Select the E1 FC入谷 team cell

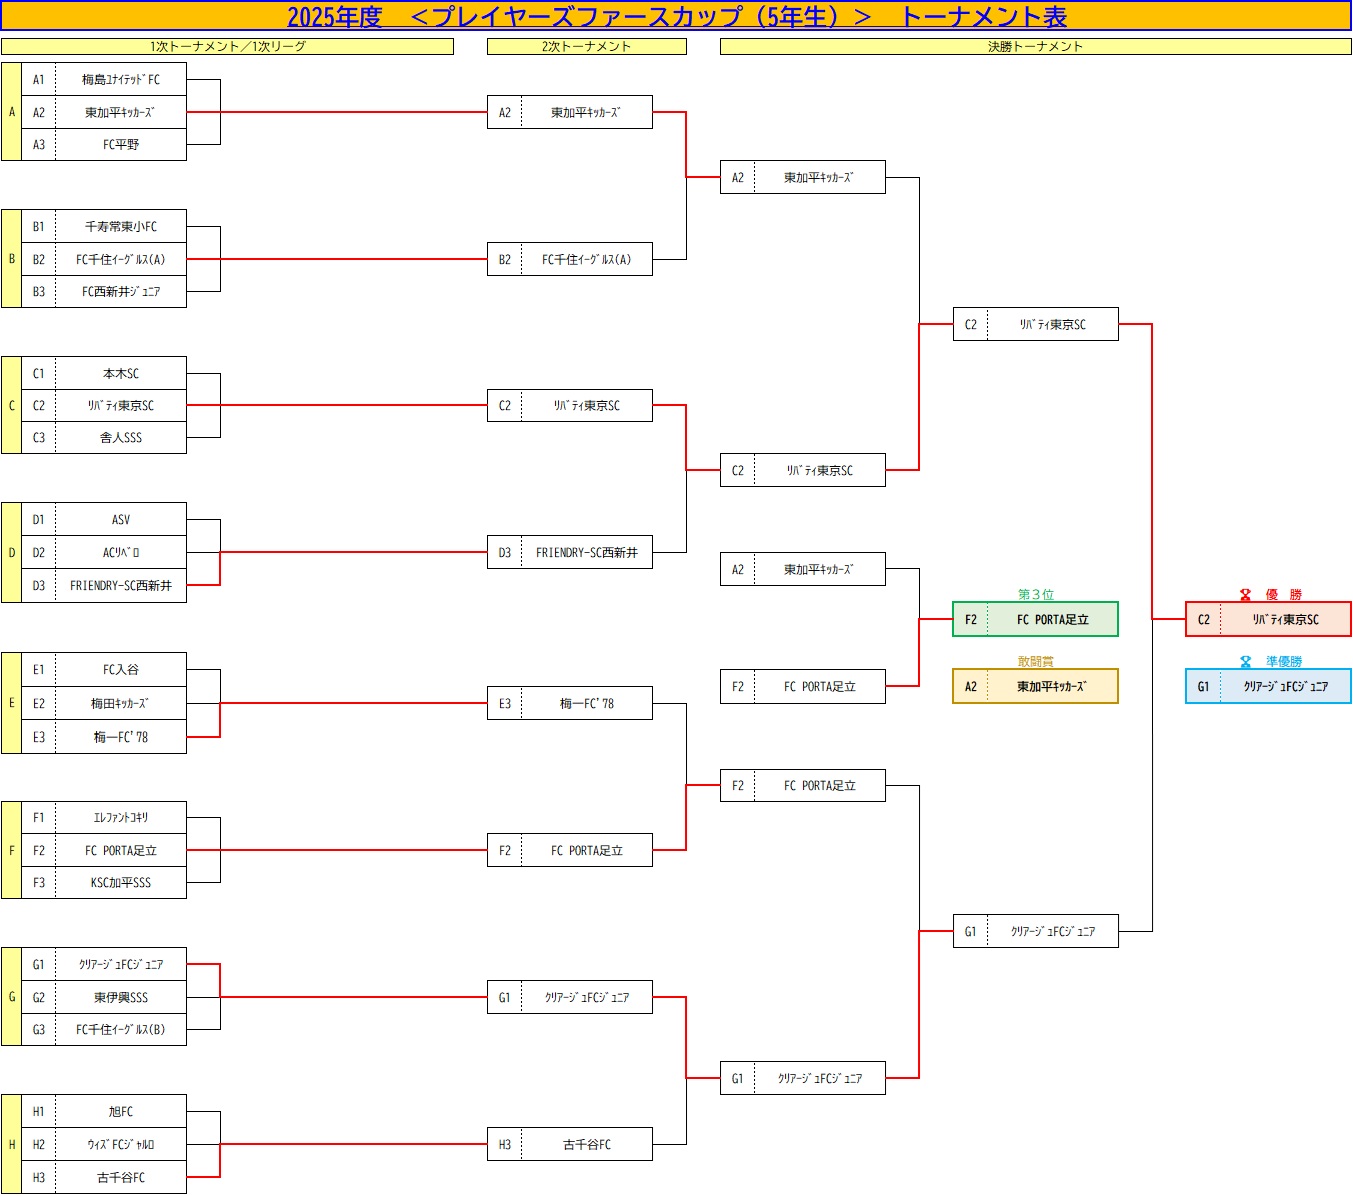[x=120, y=670]
